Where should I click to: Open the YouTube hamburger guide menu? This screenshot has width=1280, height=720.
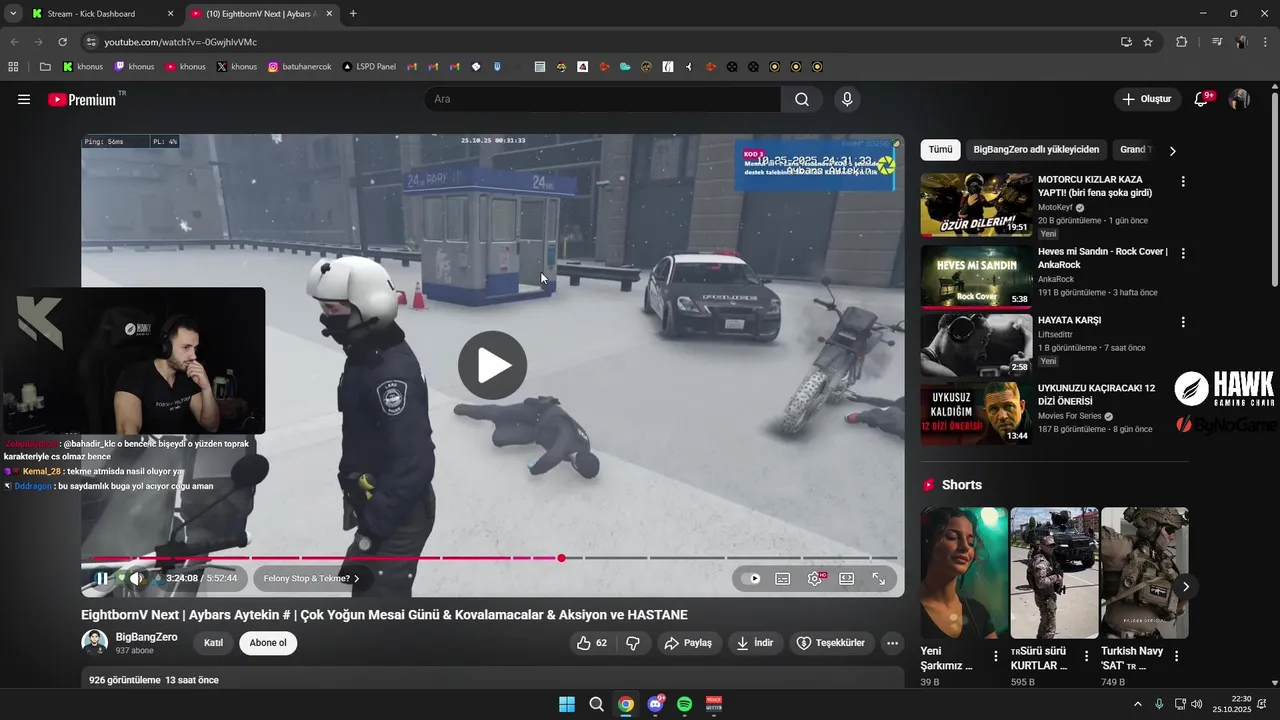(x=24, y=99)
